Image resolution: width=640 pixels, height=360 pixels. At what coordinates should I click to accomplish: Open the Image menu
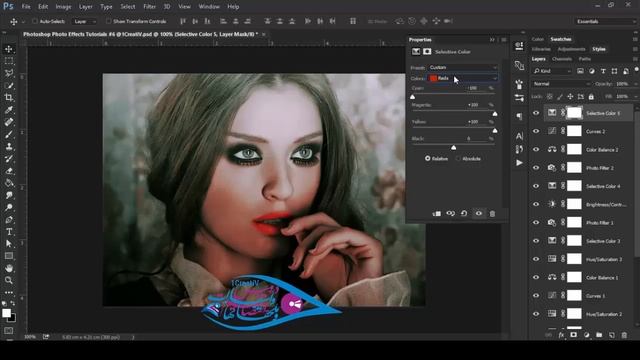coord(63,7)
